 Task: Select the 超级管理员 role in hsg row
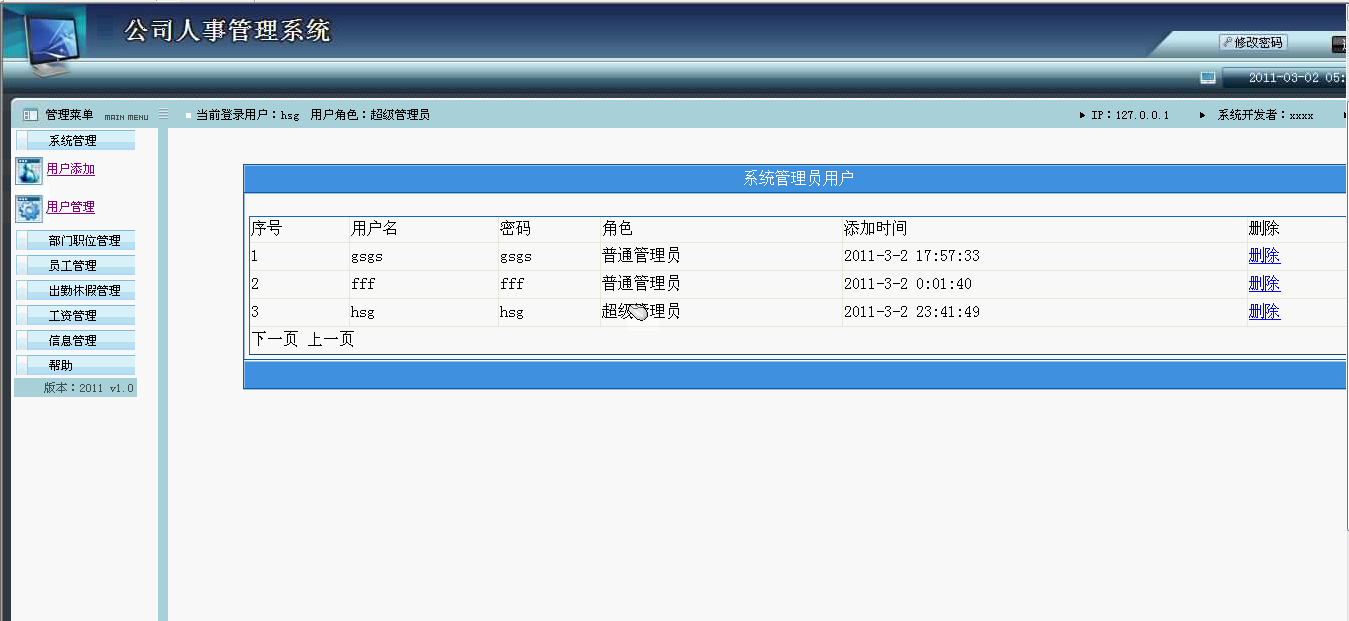tap(642, 312)
